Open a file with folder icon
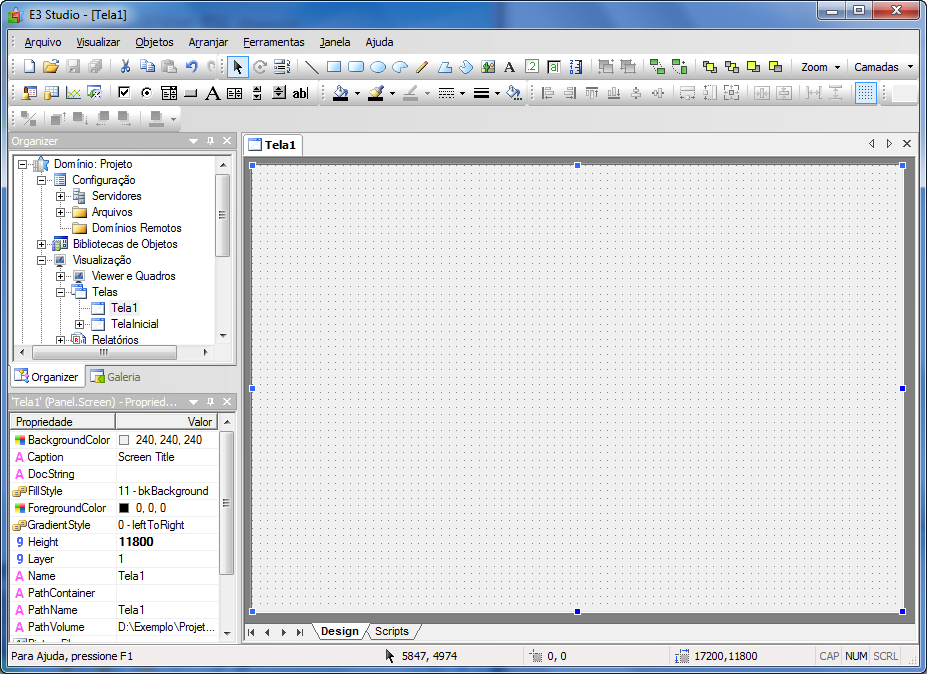Screen dimensions: 927x674 click(51, 67)
